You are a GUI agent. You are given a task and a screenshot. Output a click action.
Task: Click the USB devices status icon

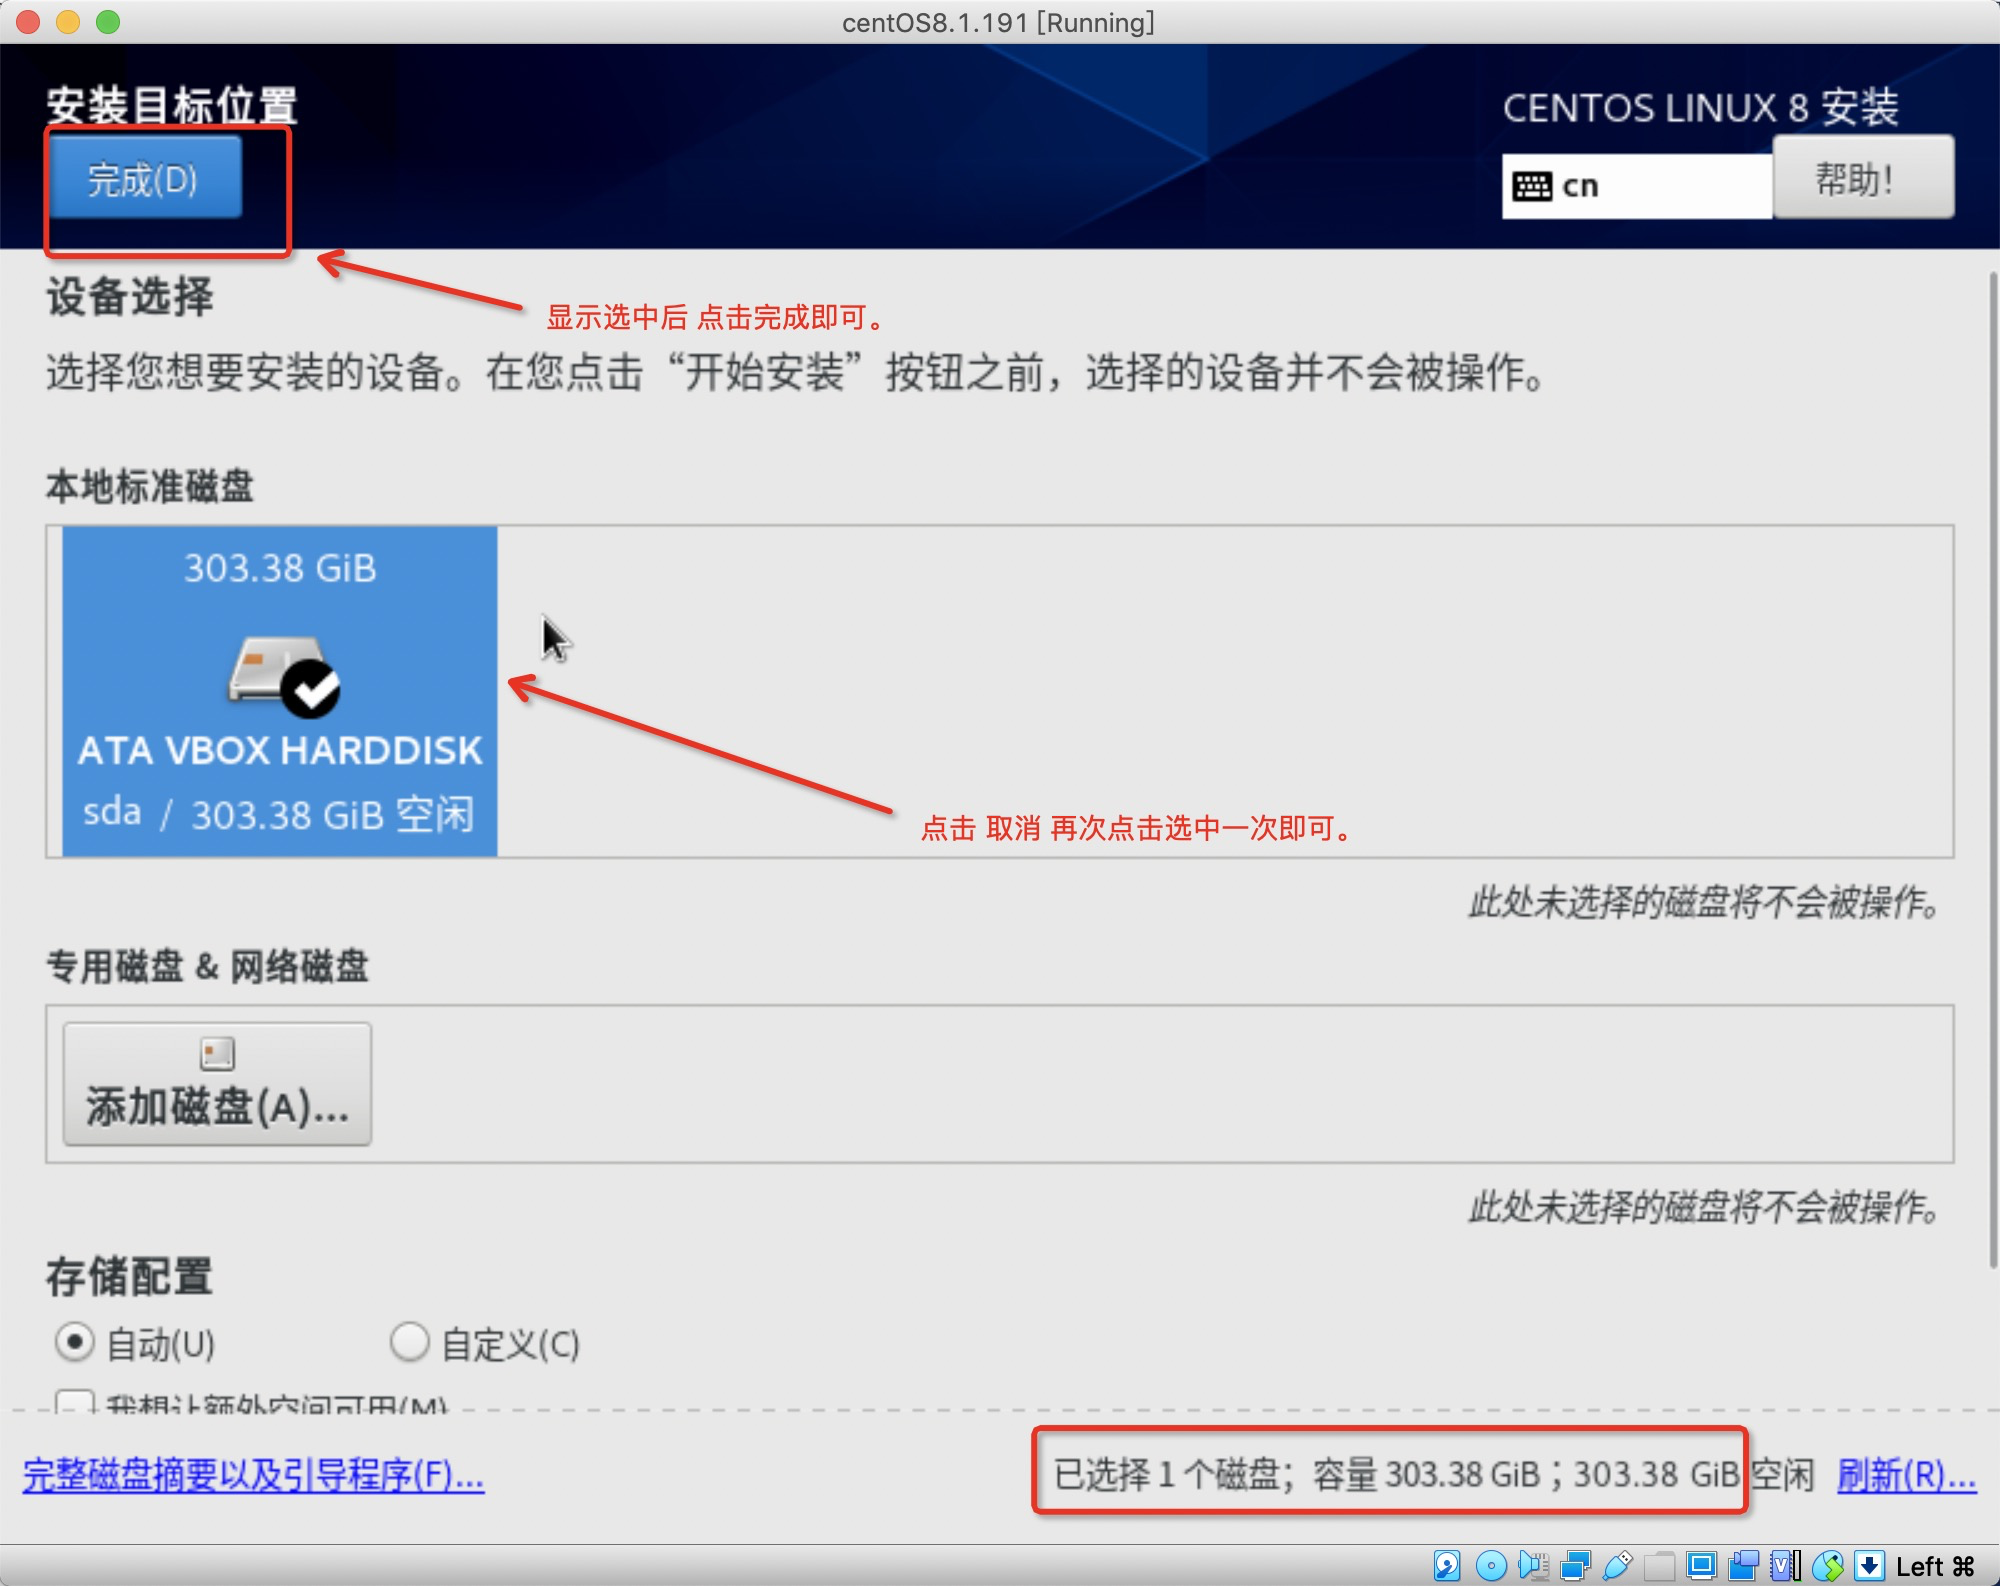(x=1617, y=1565)
